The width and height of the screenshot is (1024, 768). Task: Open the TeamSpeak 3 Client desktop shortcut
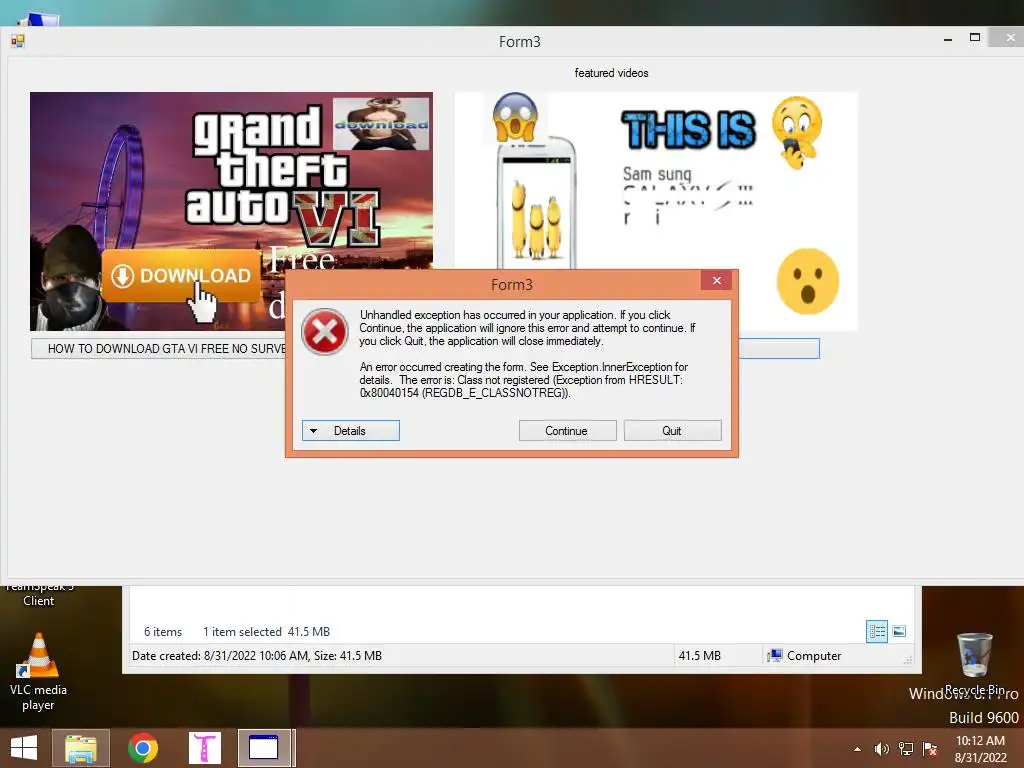(x=39, y=594)
